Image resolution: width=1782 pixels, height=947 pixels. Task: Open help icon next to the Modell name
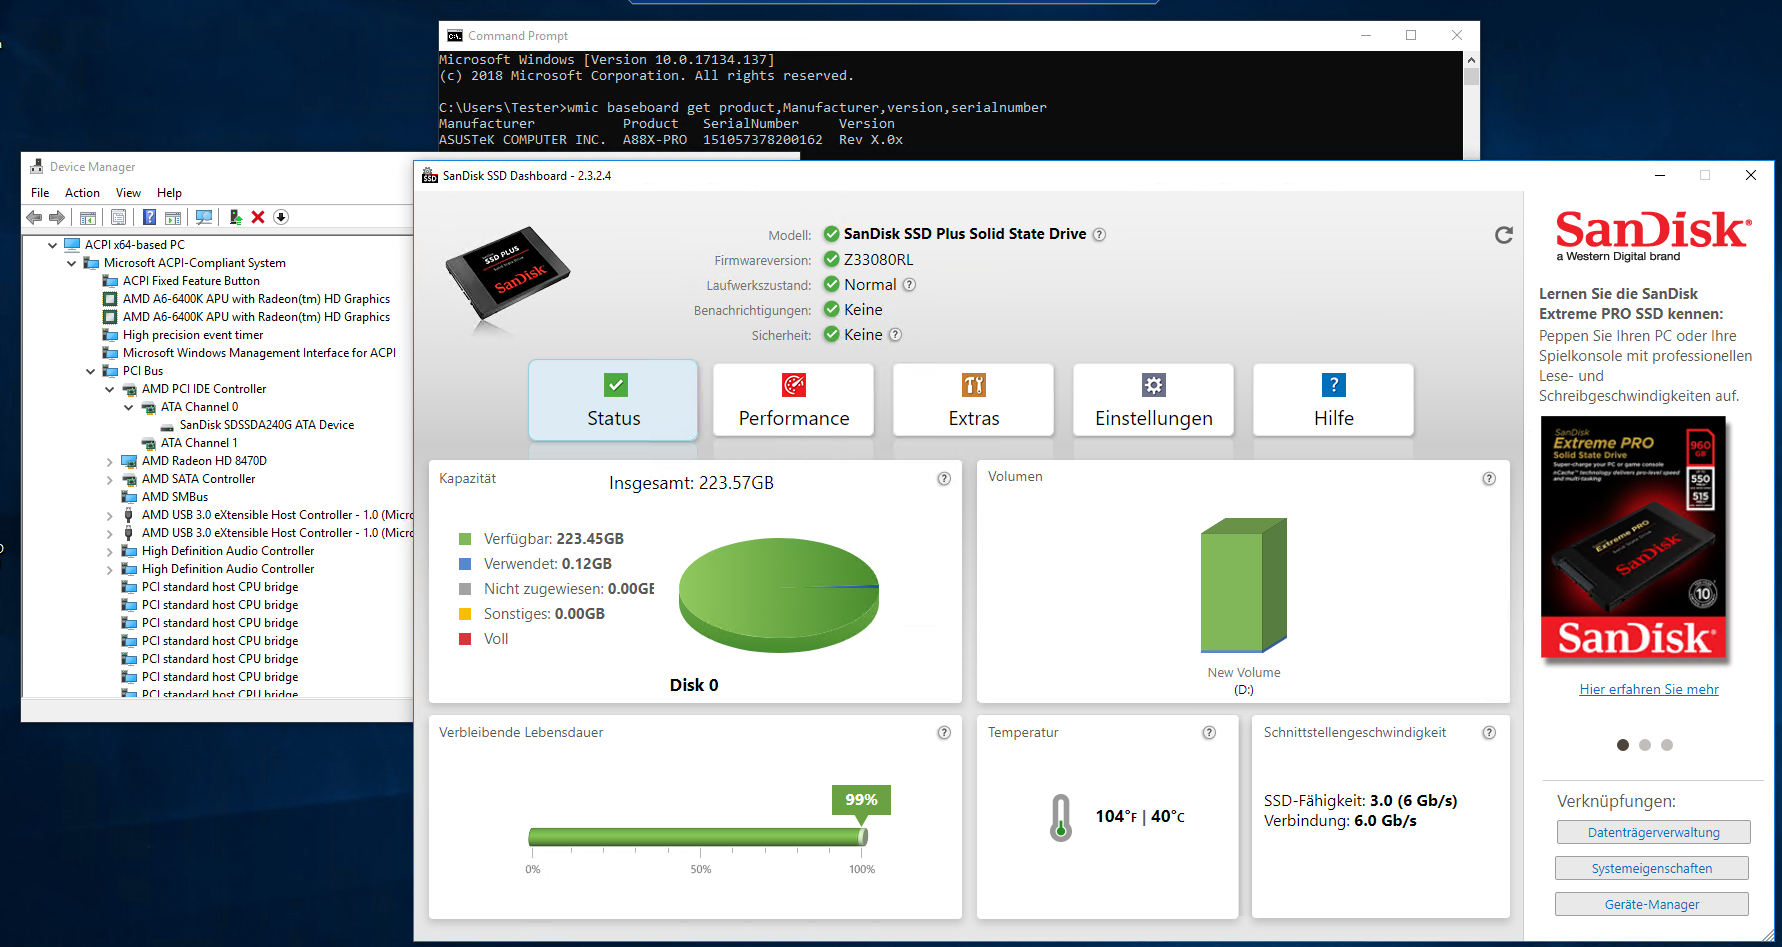pos(1099,234)
